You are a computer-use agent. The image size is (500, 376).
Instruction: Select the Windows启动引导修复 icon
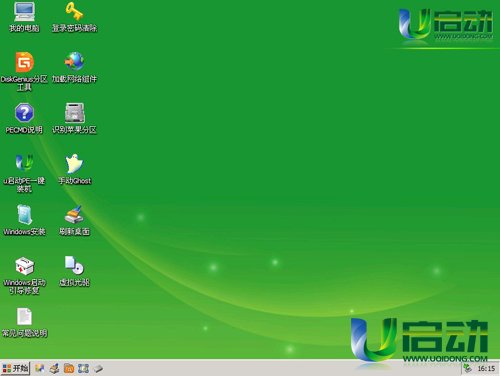(24, 266)
